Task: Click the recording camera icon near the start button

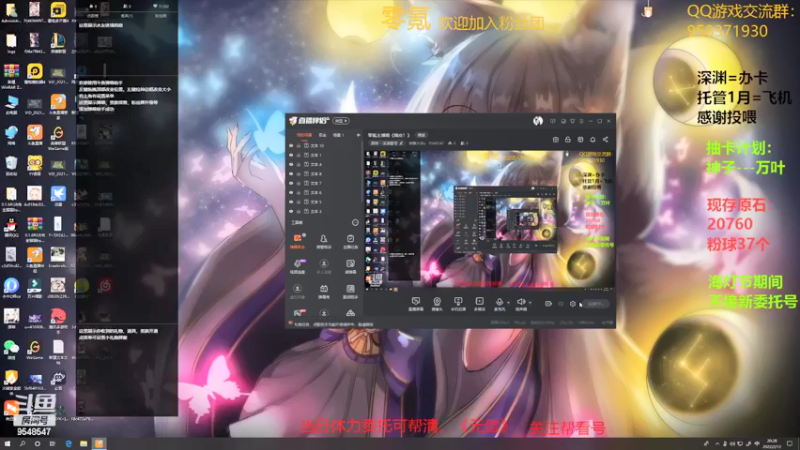Action: pyautogui.click(x=548, y=304)
